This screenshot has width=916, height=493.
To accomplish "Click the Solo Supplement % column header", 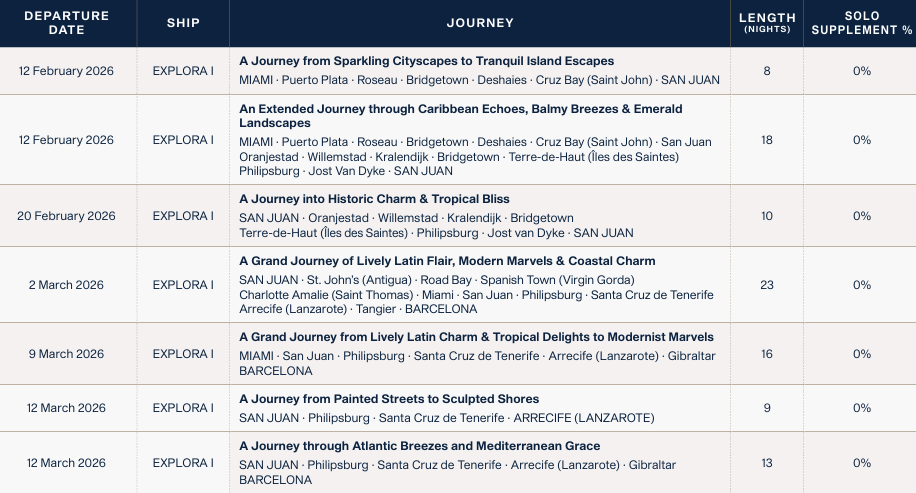I will point(861,23).
